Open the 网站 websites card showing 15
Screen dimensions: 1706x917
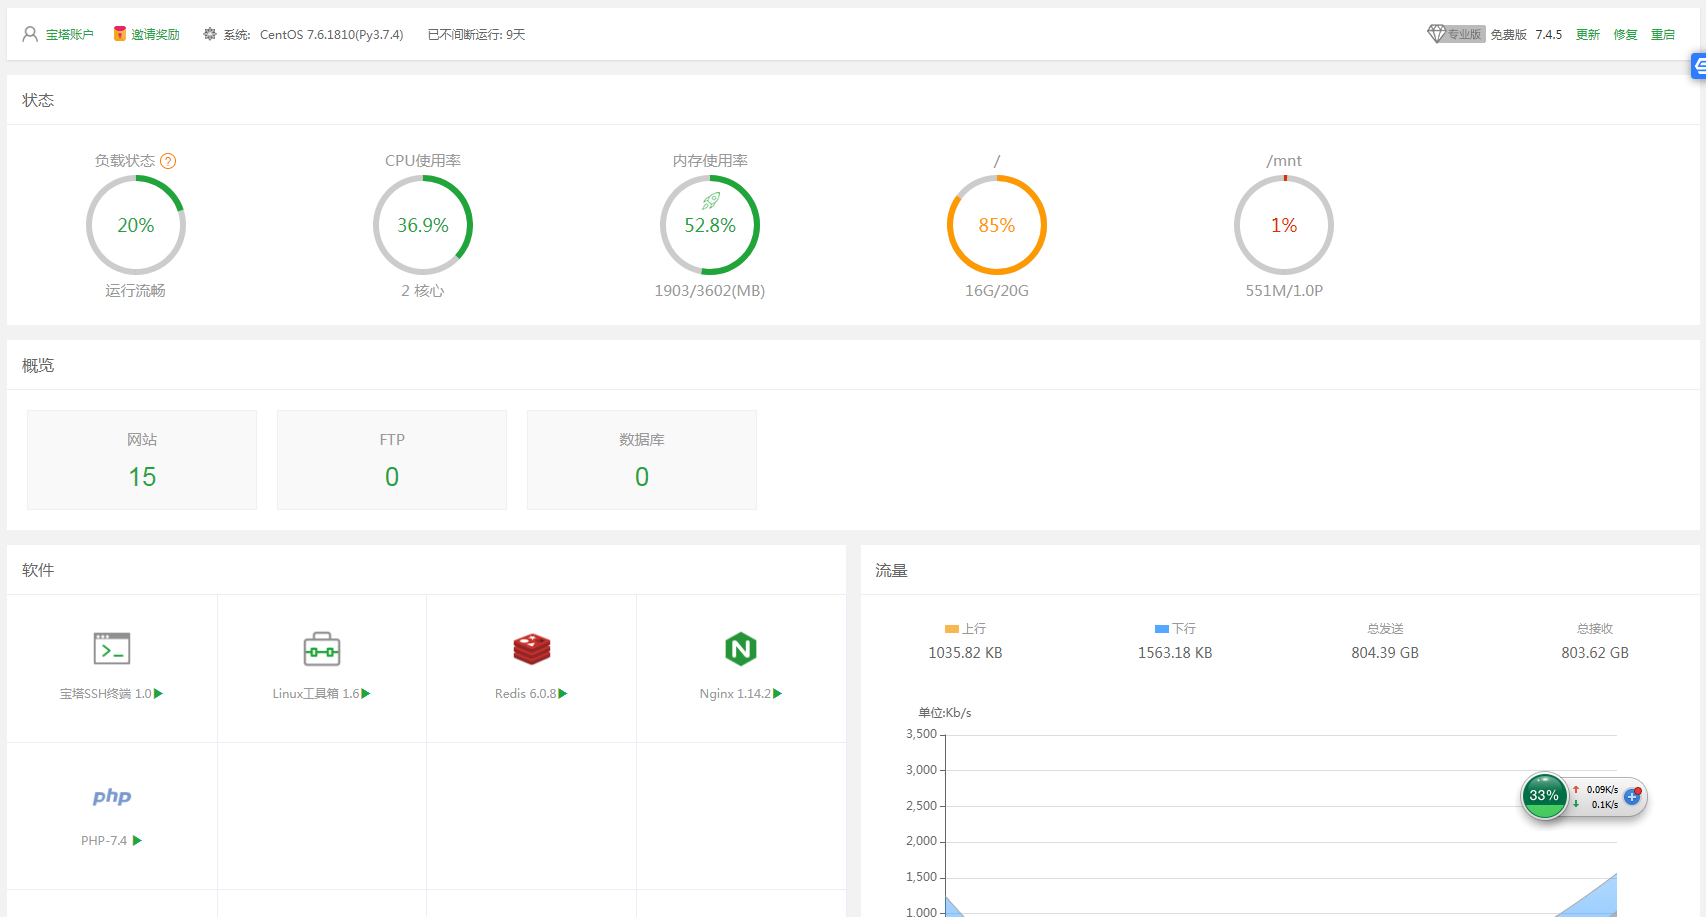[142, 460]
